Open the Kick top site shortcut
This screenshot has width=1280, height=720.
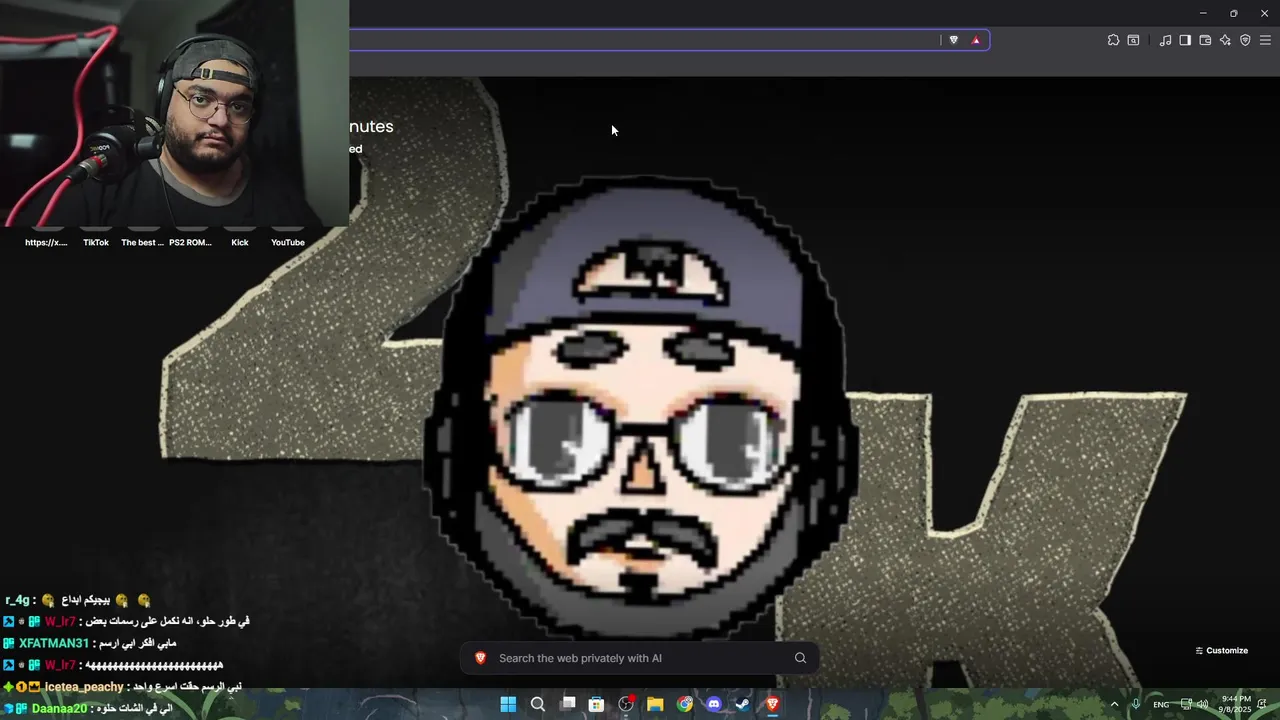coord(240,242)
